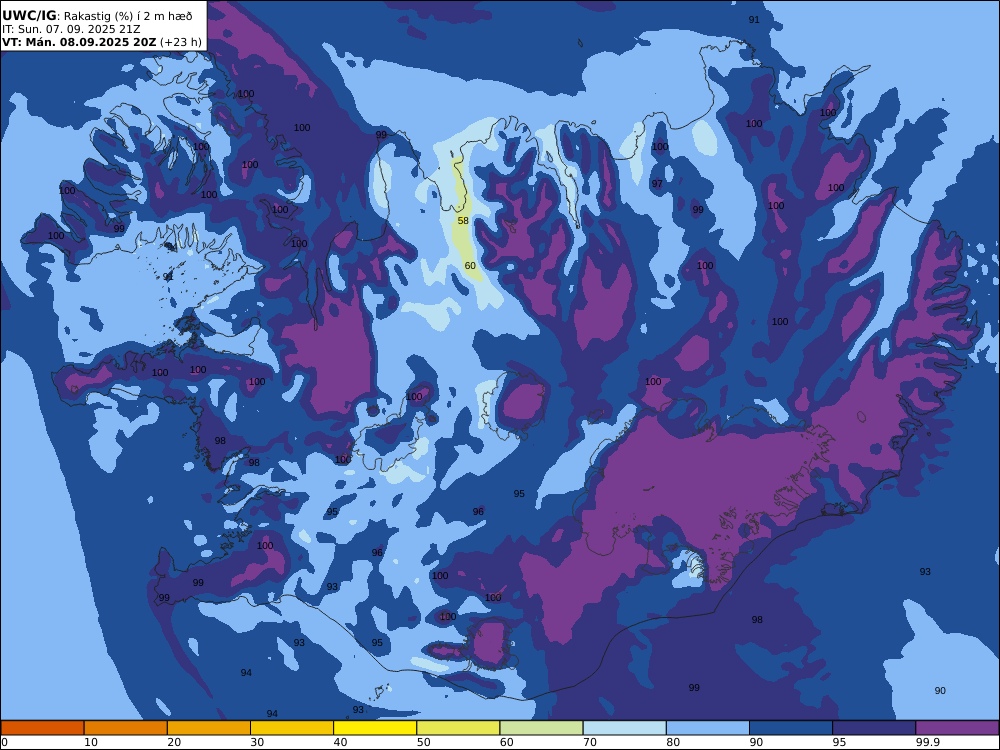
Task: Click the legend tick label '99.9'
Action: coord(927,742)
